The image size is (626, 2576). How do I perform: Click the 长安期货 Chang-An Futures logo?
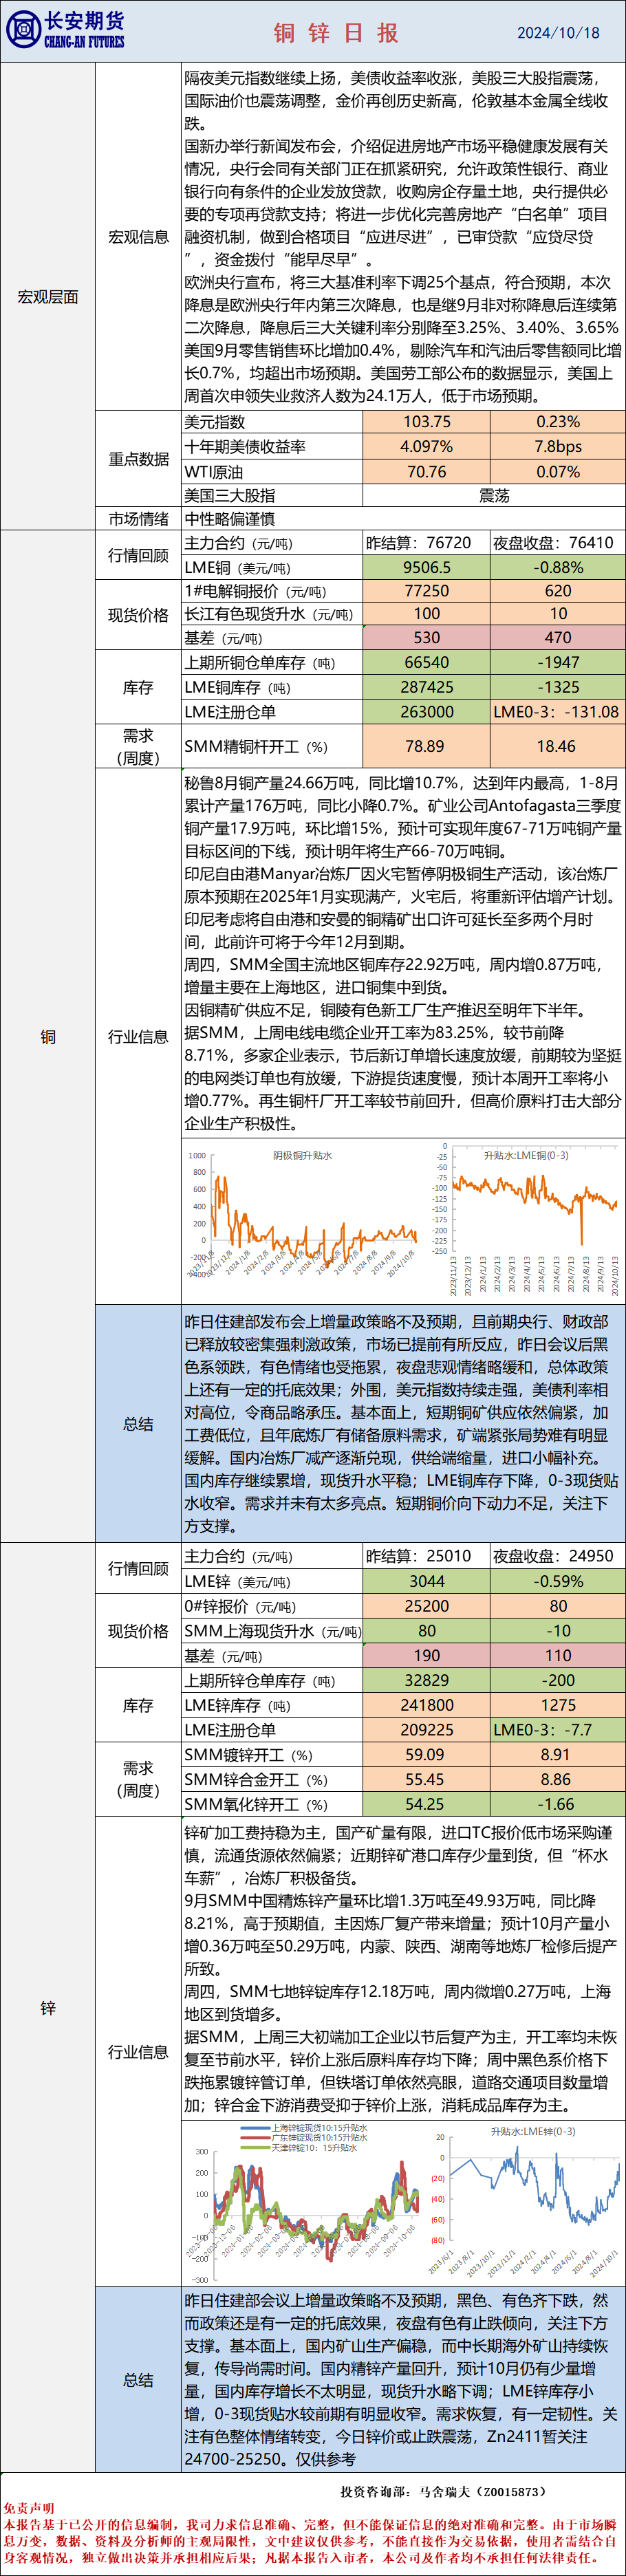(65, 30)
